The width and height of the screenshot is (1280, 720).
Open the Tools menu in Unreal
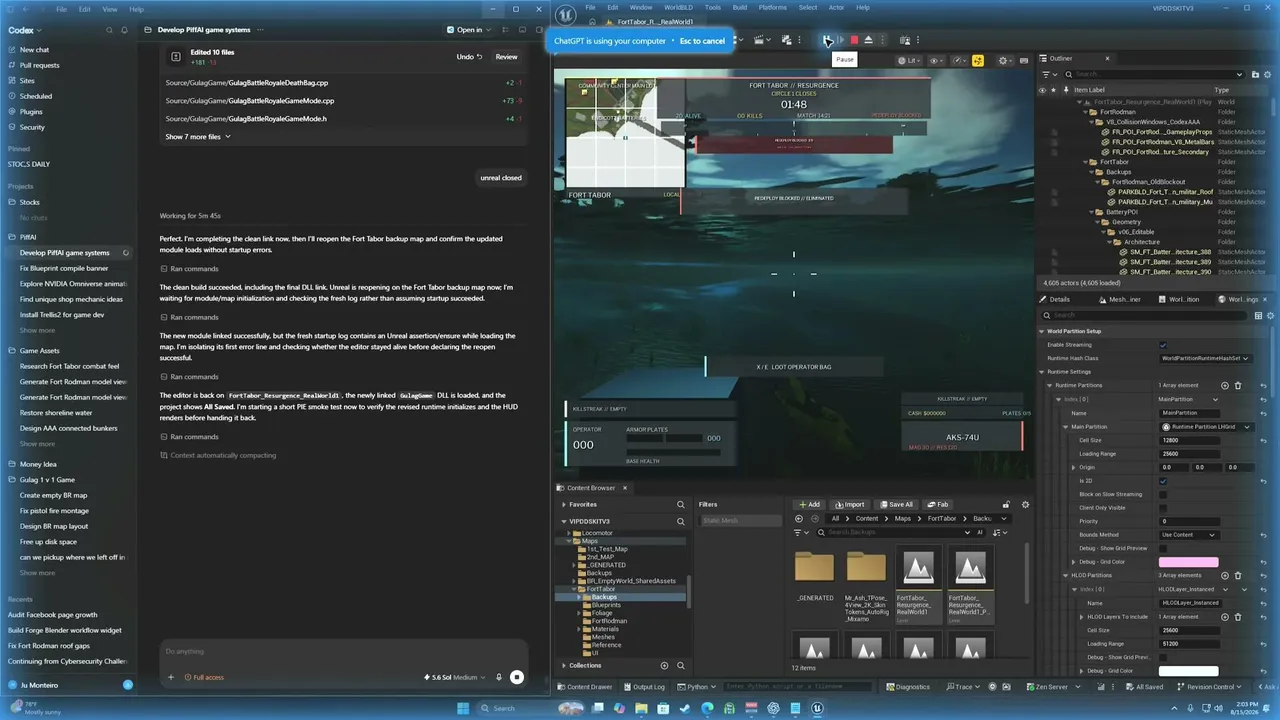[x=713, y=7]
